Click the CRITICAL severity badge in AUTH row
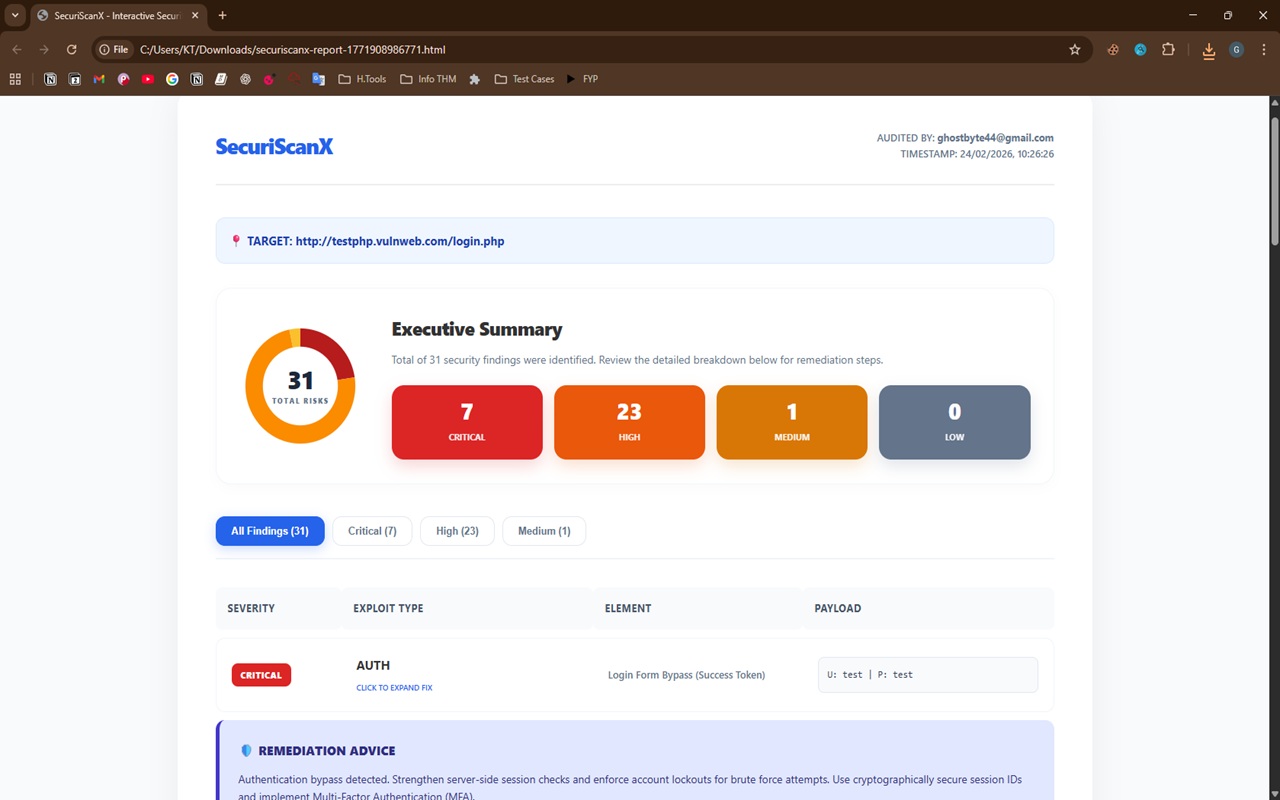The image size is (1280, 800). [x=261, y=675]
